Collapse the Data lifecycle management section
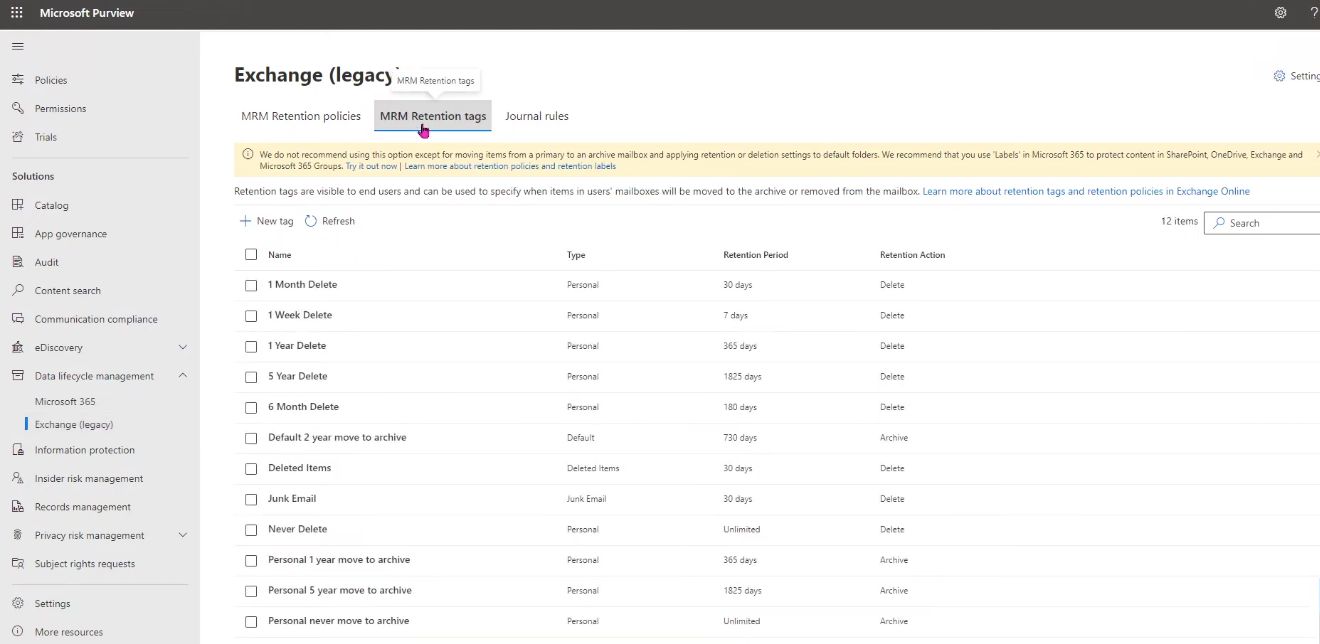Viewport: 1320px width, 644px height. point(181,376)
